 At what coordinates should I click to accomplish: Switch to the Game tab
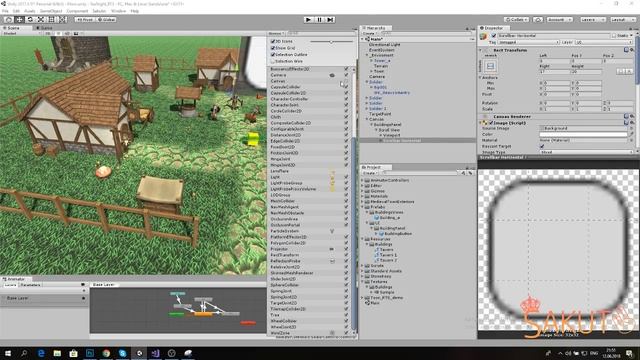(44, 28)
